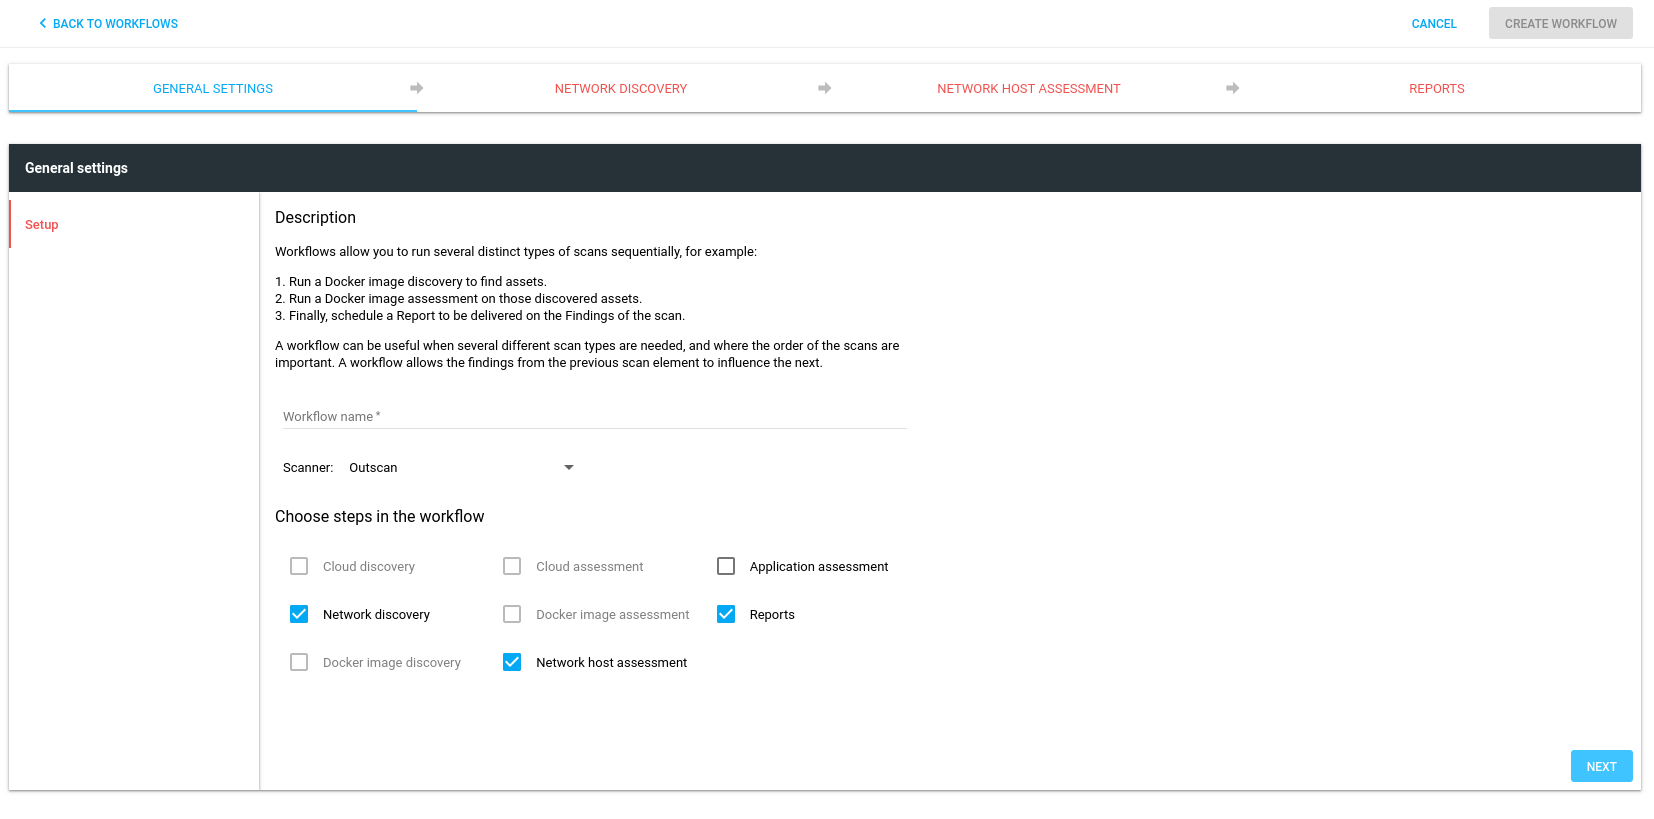This screenshot has height=819, width=1654.
Task: Go back via Back to Workflows link
Action: pos(108,23)
